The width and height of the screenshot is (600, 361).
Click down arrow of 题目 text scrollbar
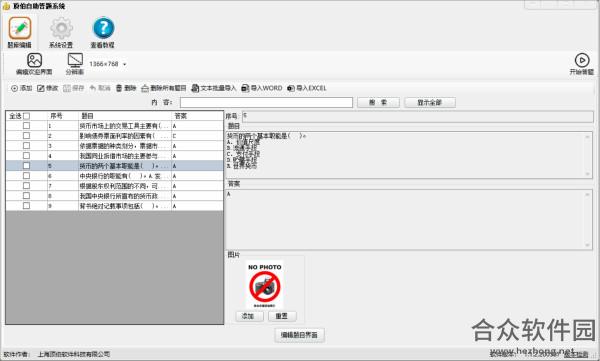pyautogui.click(x=588, y=174)
